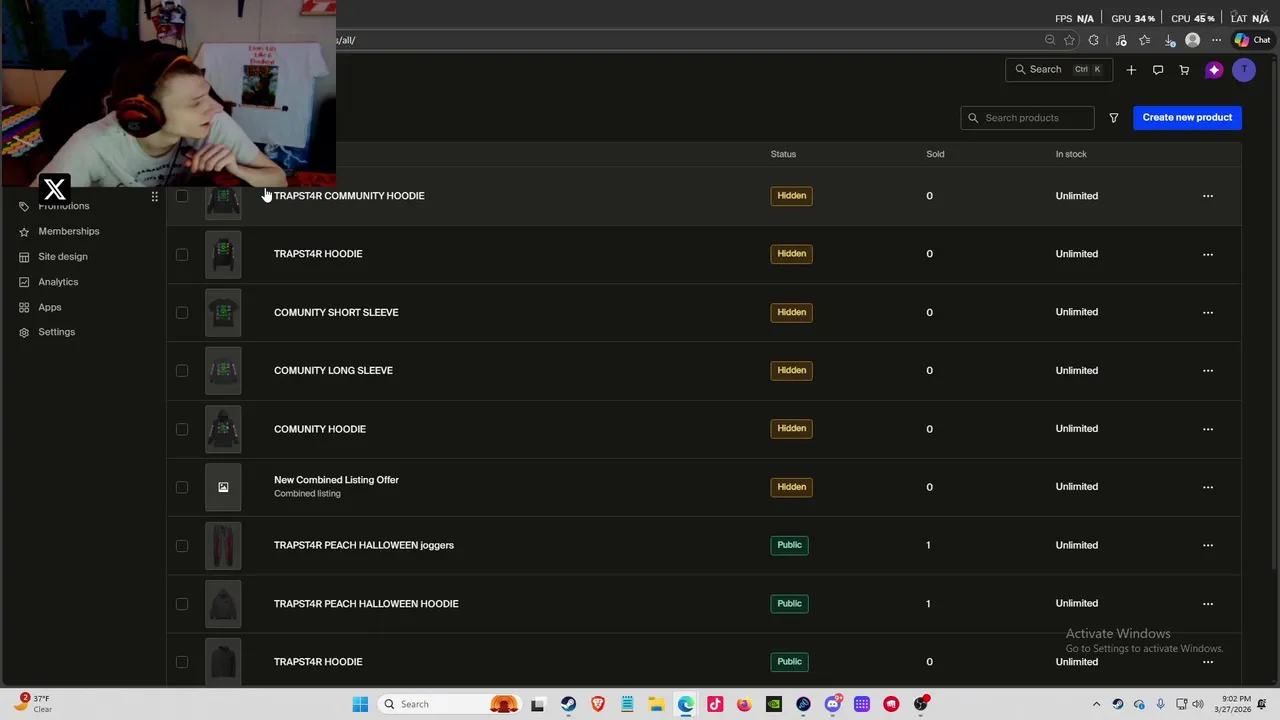Click the filter funnel icon
1280x720 pixels.
(1113, 118)
